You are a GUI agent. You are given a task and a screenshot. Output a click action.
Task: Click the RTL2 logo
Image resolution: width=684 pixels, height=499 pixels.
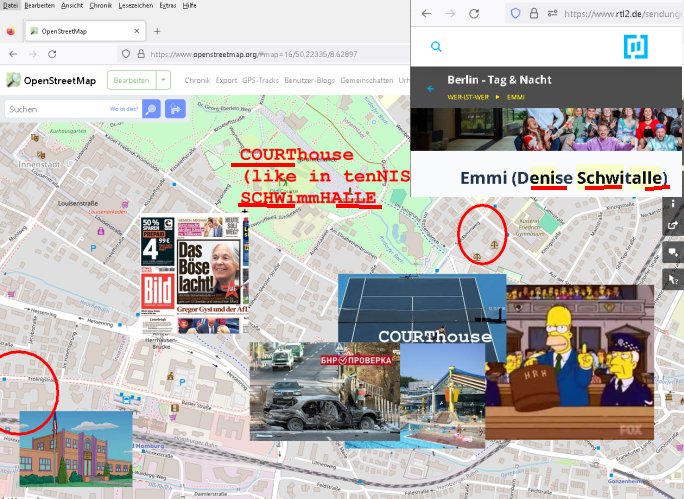coord(636,47)
